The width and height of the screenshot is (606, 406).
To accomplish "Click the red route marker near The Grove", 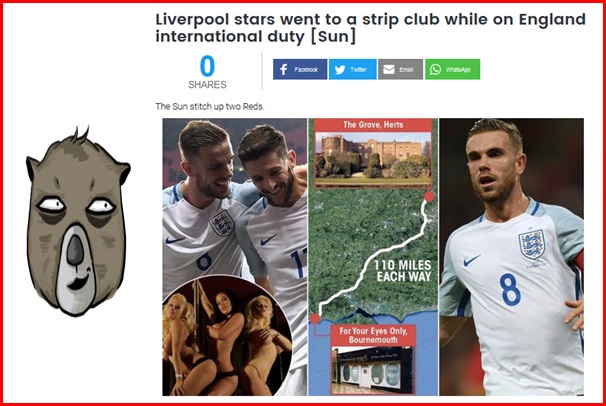I will click(x=429, y=197).
